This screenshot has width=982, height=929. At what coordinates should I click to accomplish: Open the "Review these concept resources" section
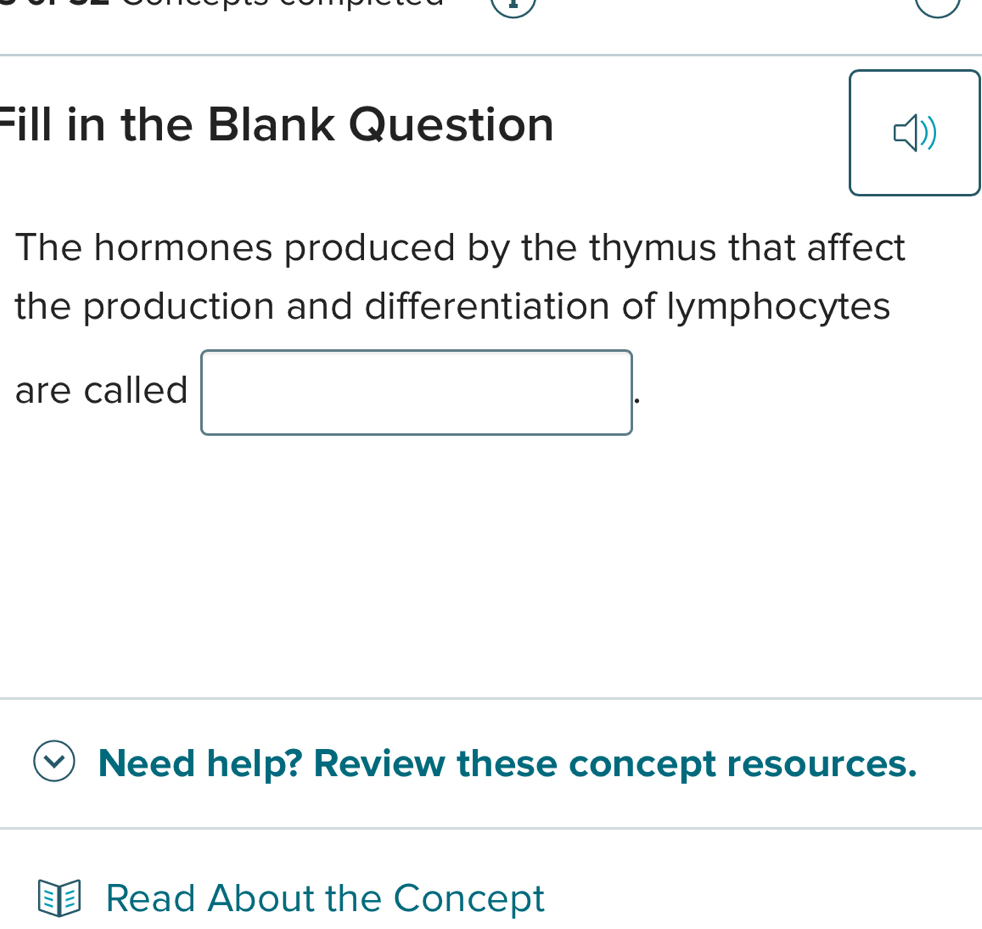click(614, 763)
